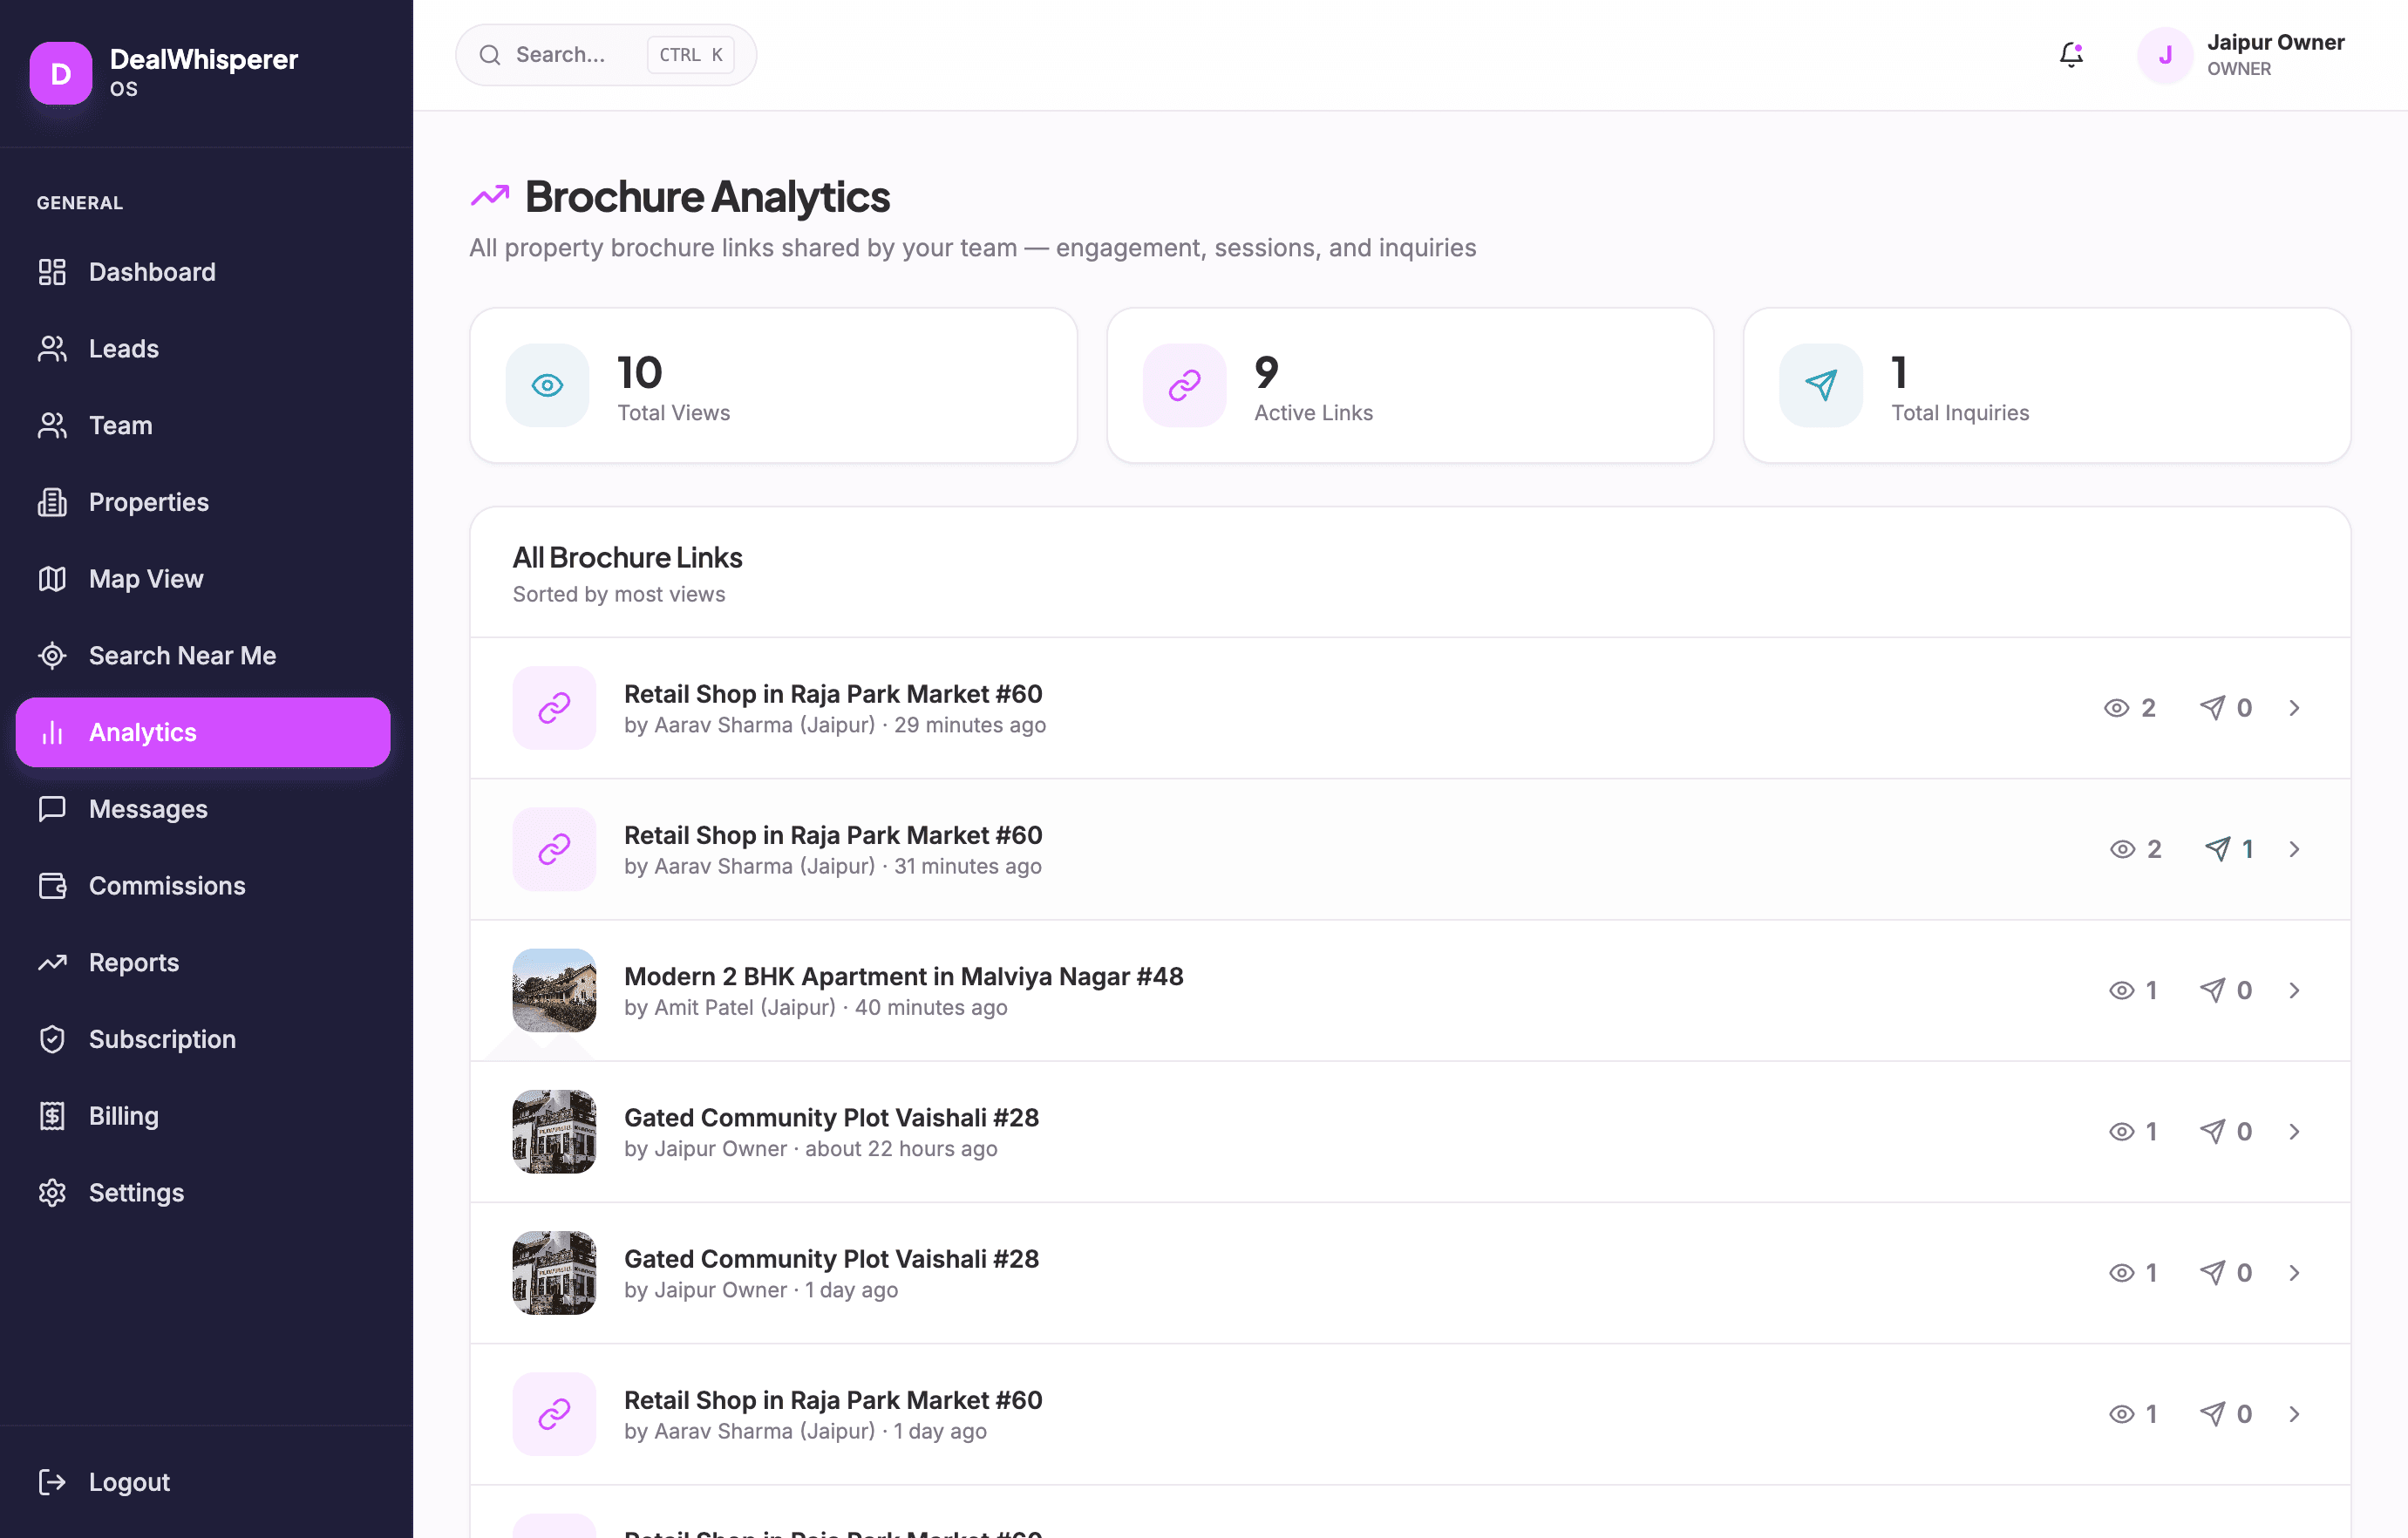2408x1538 pixels.
Task: Expand Raja Park #60 row from 1 day ago
Action: (2294, 1414)
